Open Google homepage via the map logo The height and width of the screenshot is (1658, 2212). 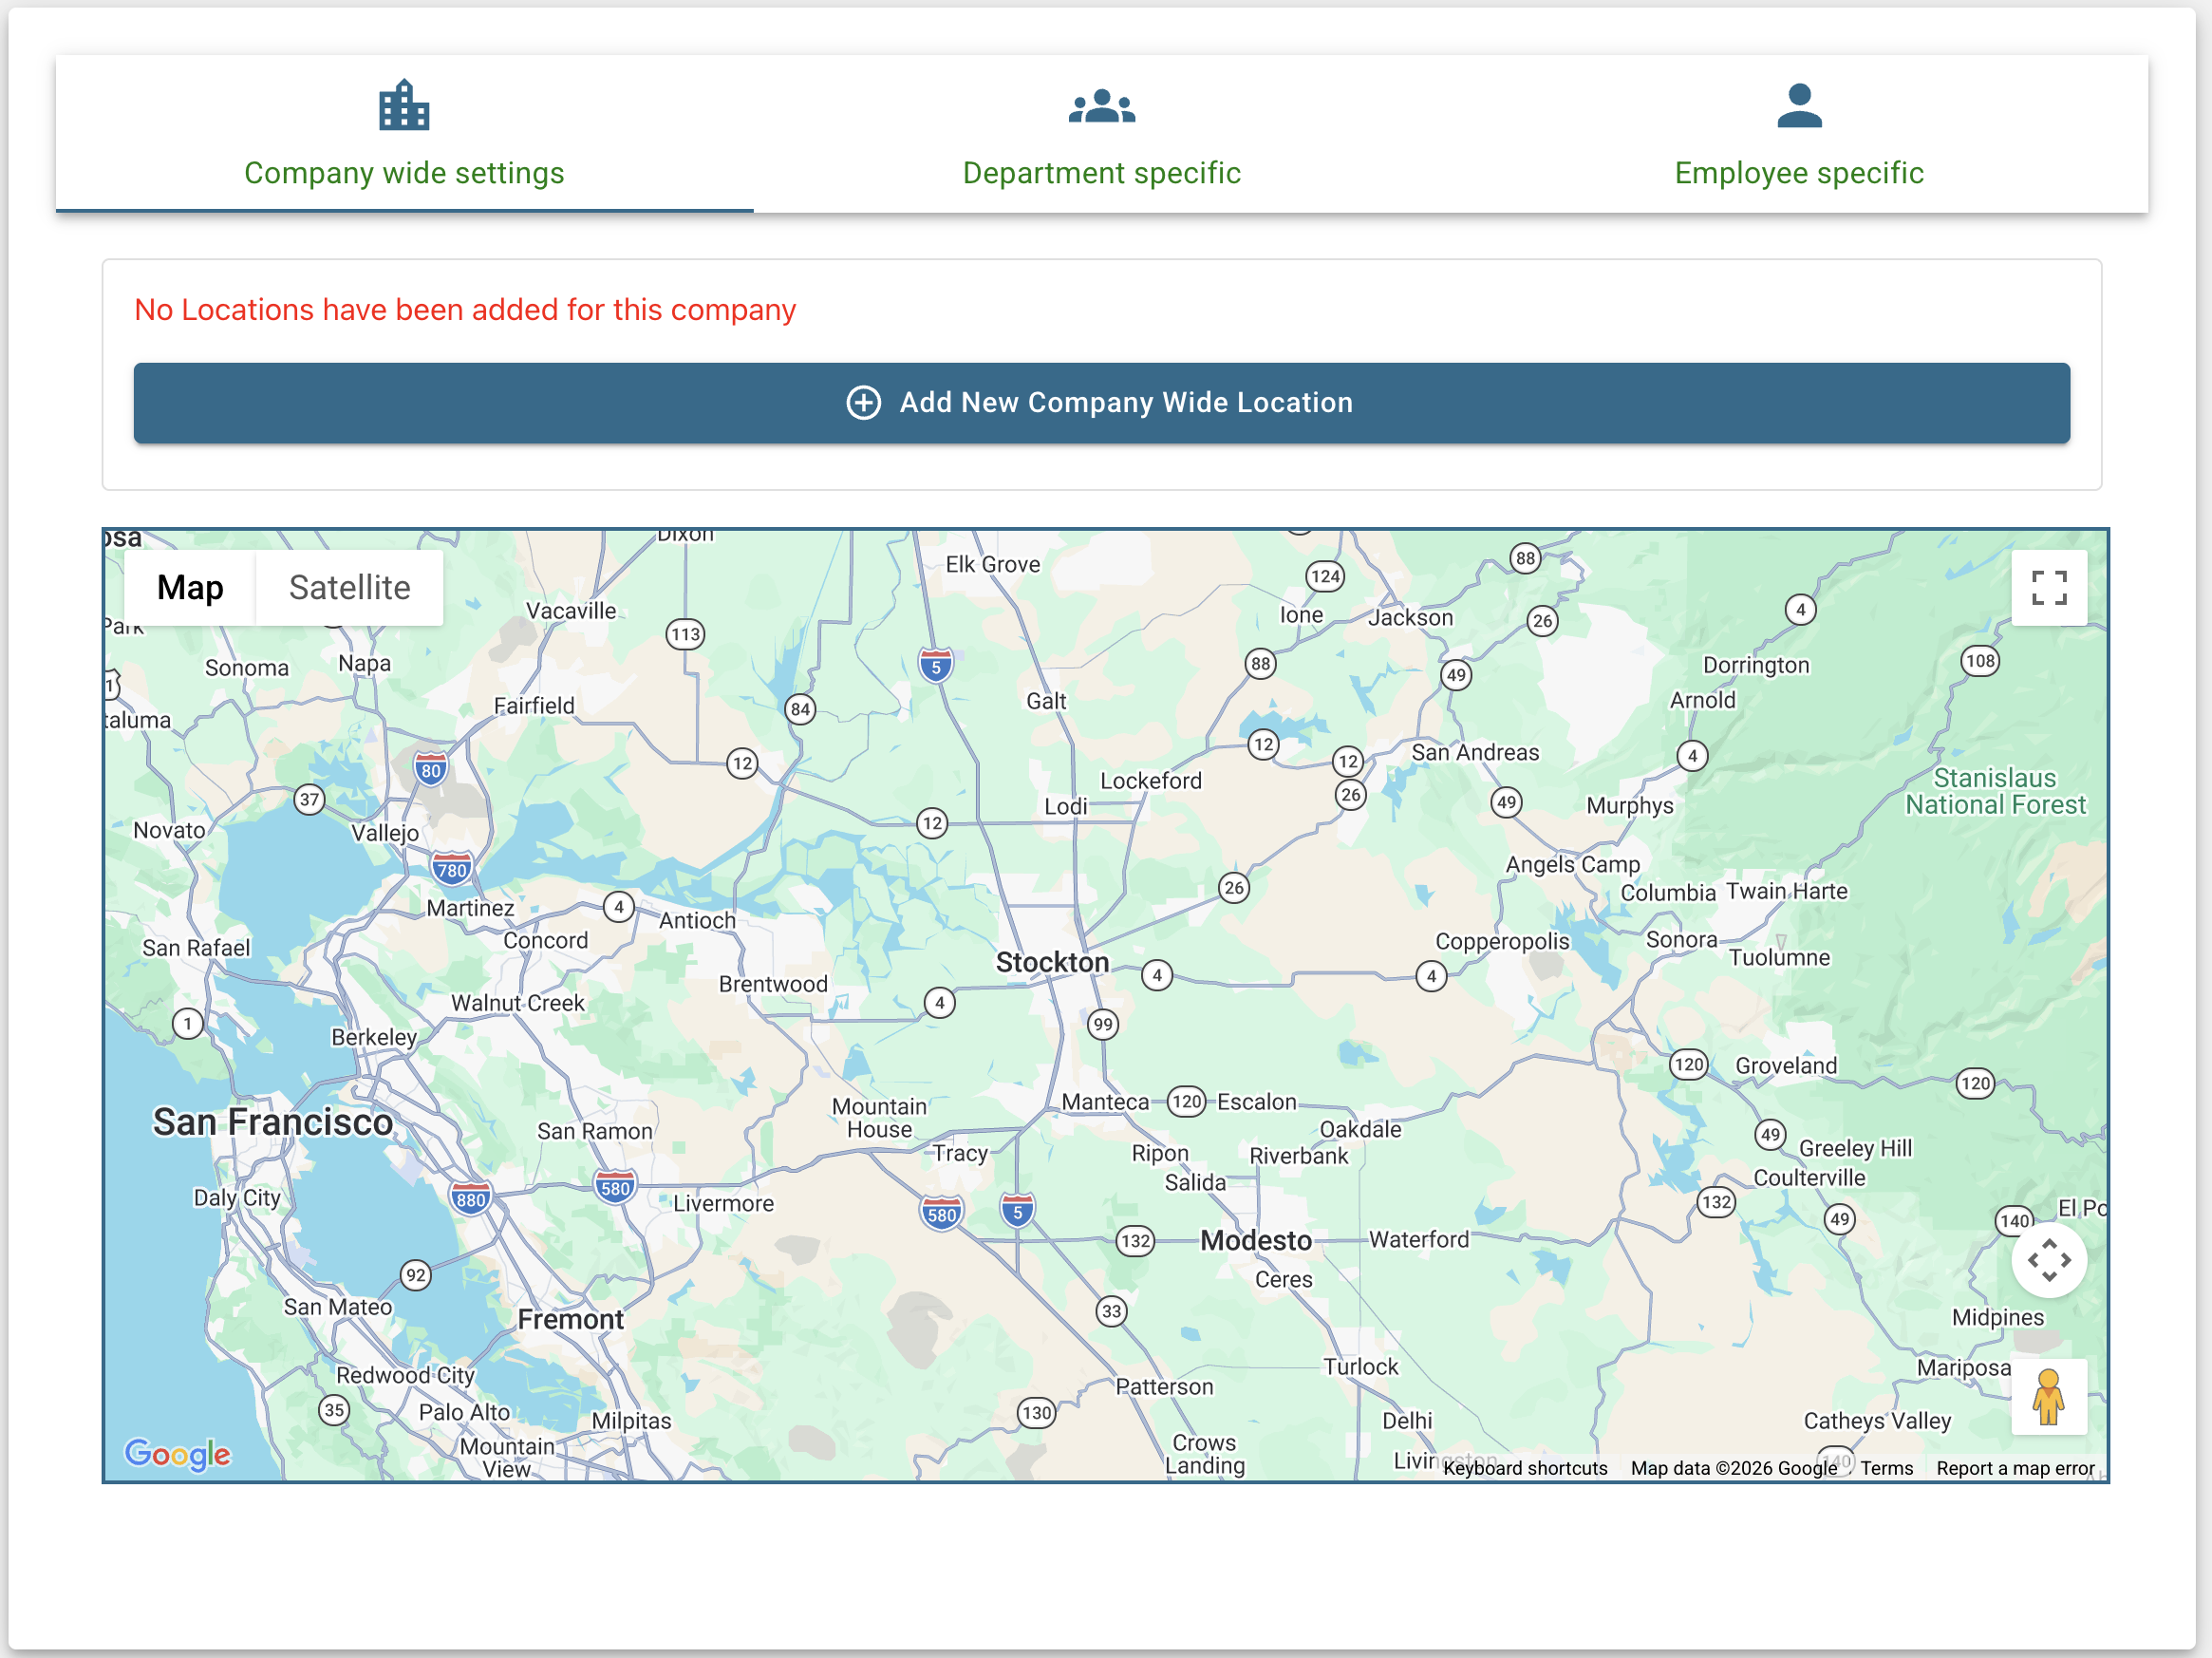coord(176,1455)
